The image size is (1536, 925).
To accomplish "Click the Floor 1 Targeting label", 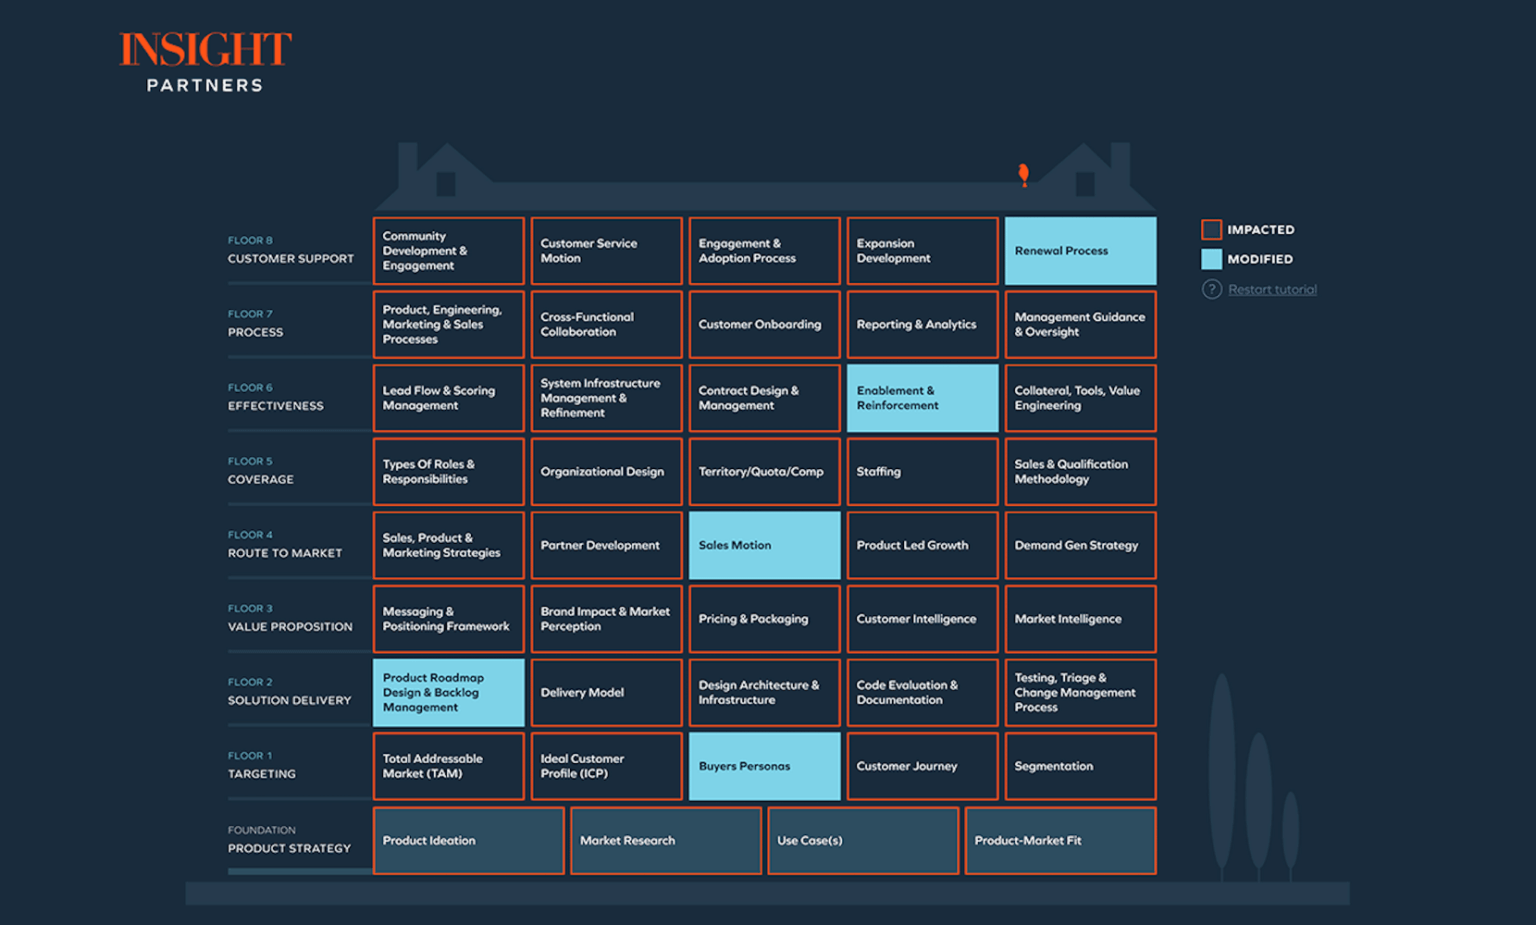I will click(x=262, y=766).
